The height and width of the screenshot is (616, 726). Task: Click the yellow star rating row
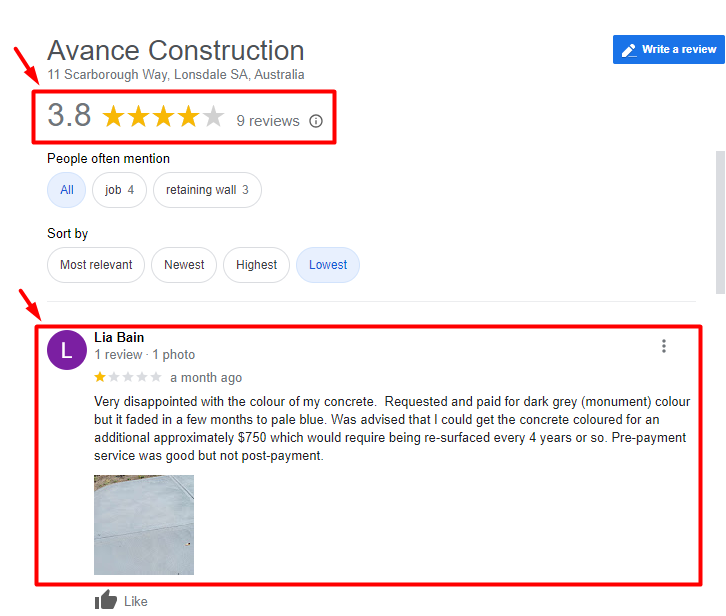tap(163, 116)
